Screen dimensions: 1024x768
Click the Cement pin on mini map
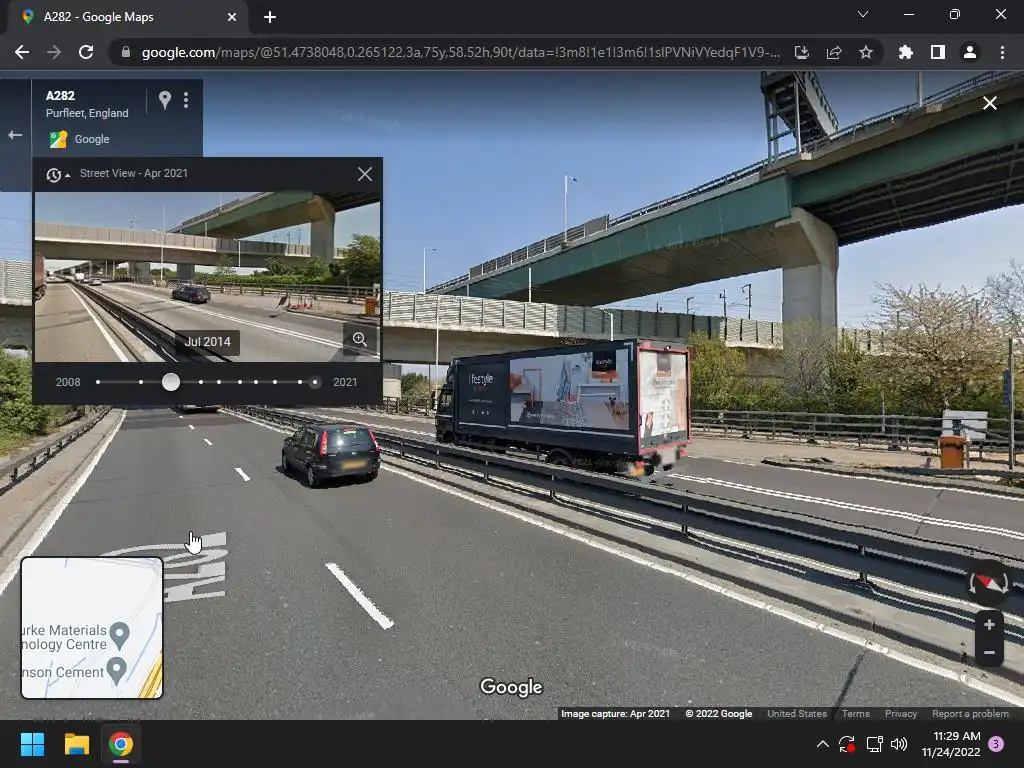click(116, 671)
